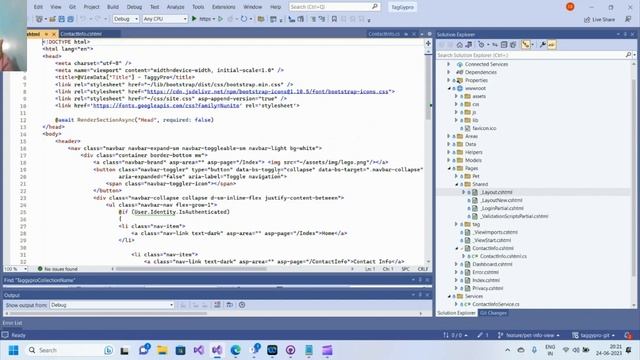Click the Solution Explorer properties wrench icon
Screen dimensions: 640x360
(x=542, y=45)
